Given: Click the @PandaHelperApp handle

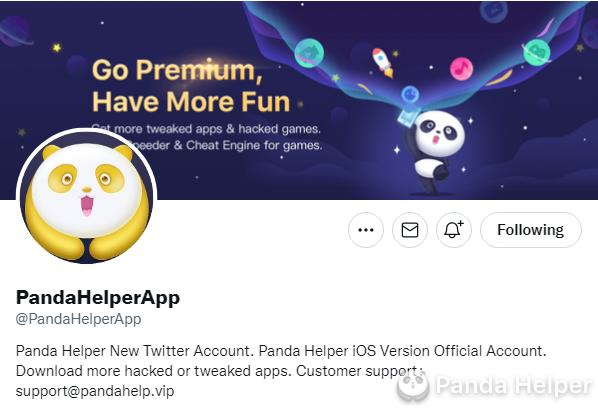Looking at the screenshot, I should [79, 319].
